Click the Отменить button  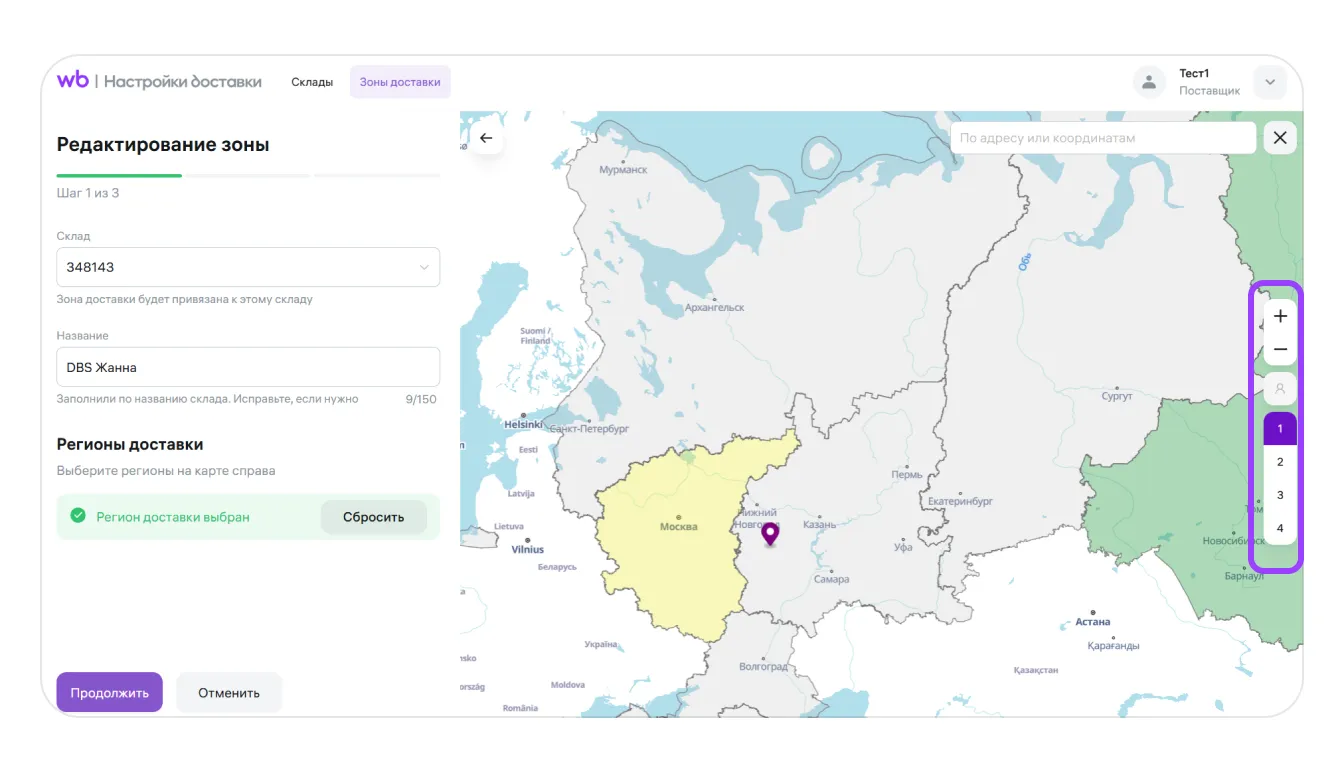[229, 692]
